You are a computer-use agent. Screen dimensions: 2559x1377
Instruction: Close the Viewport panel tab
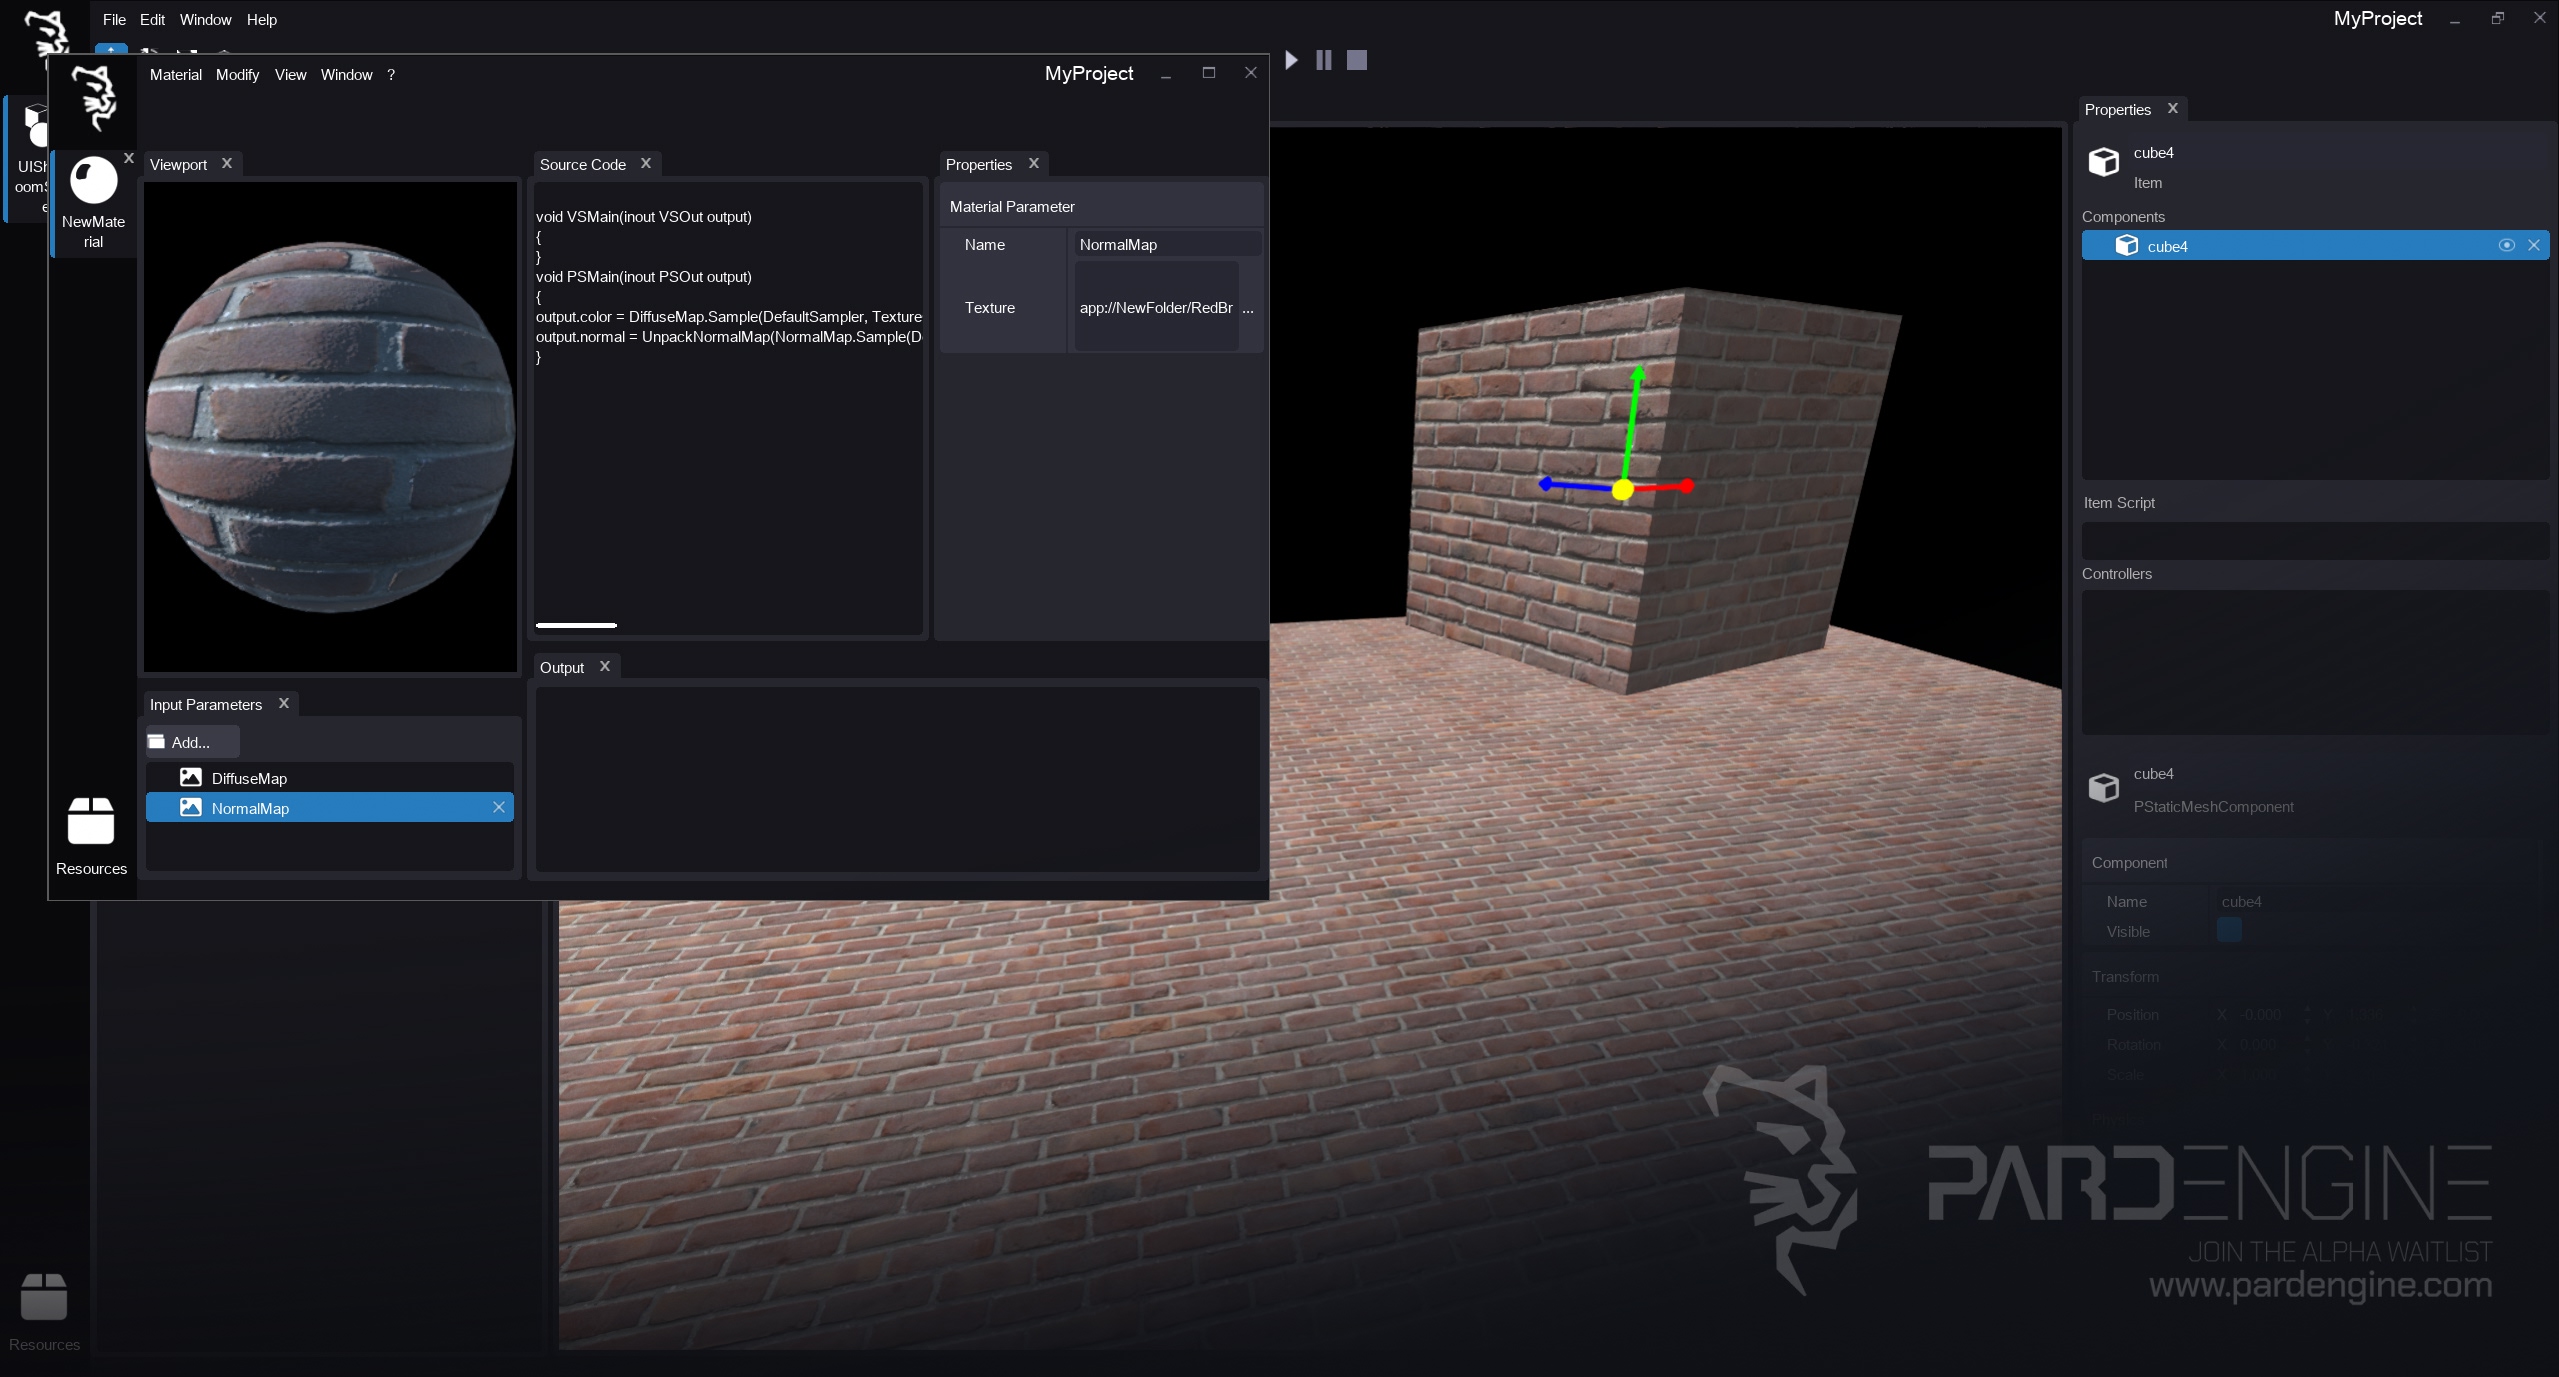point(227,164)
